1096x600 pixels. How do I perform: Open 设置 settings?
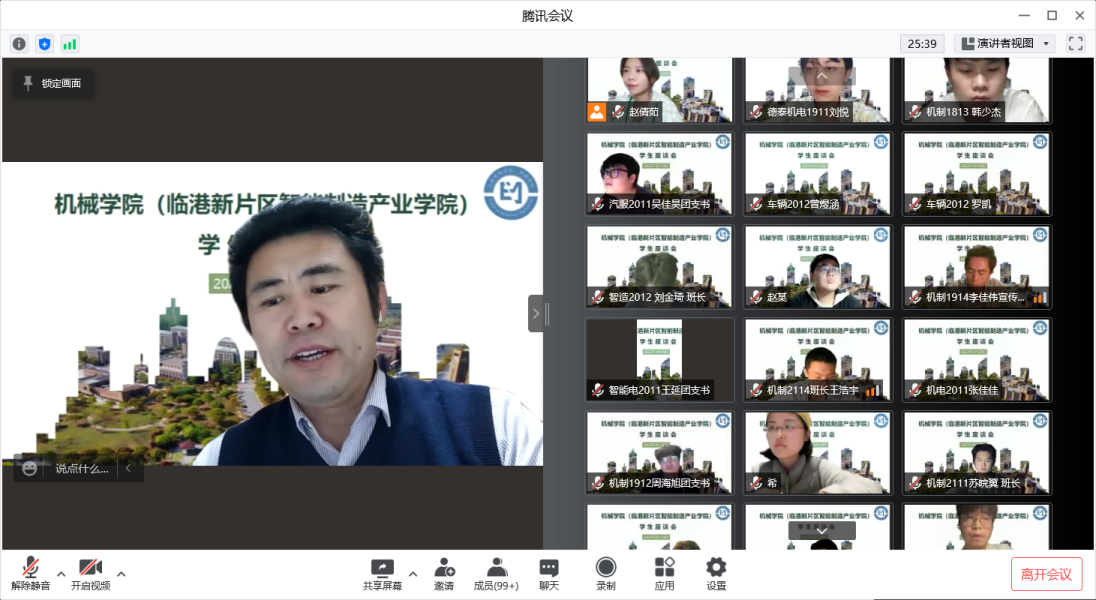[x=716, y=574]
